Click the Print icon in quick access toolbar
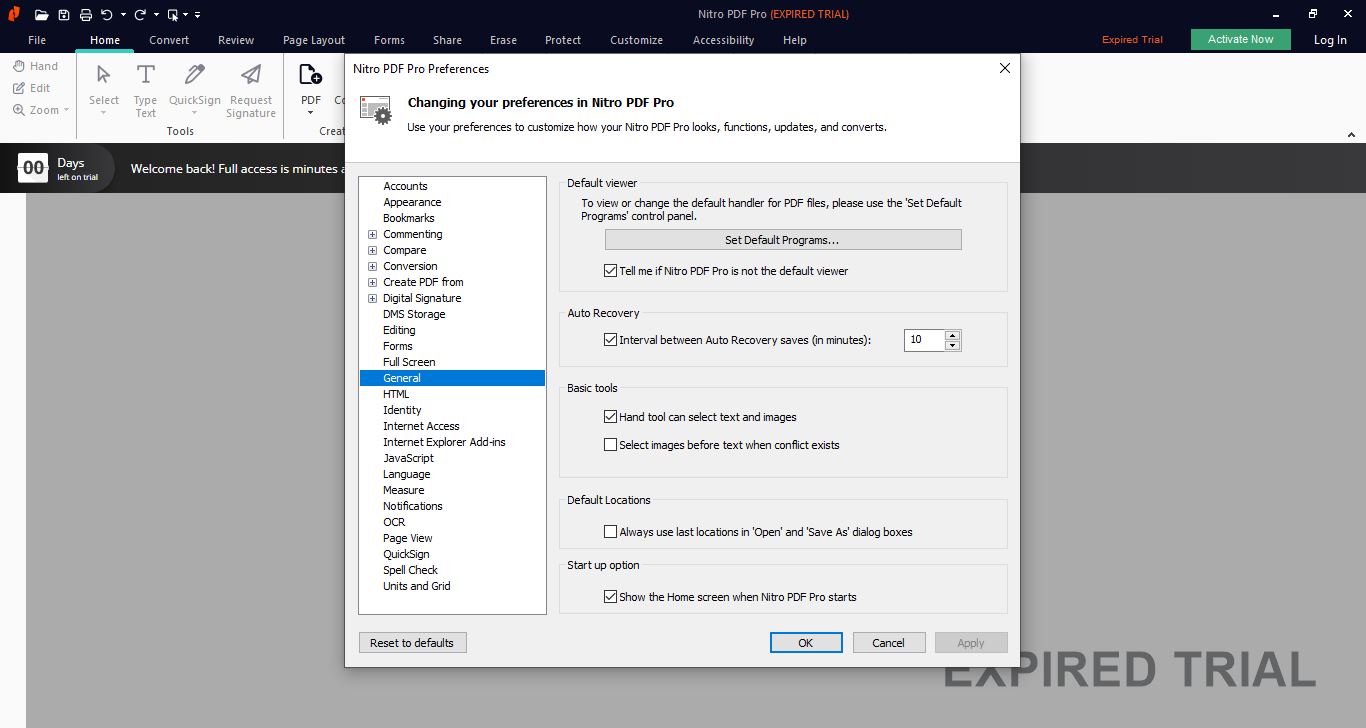1366x728 pixels. pos(86,14)
